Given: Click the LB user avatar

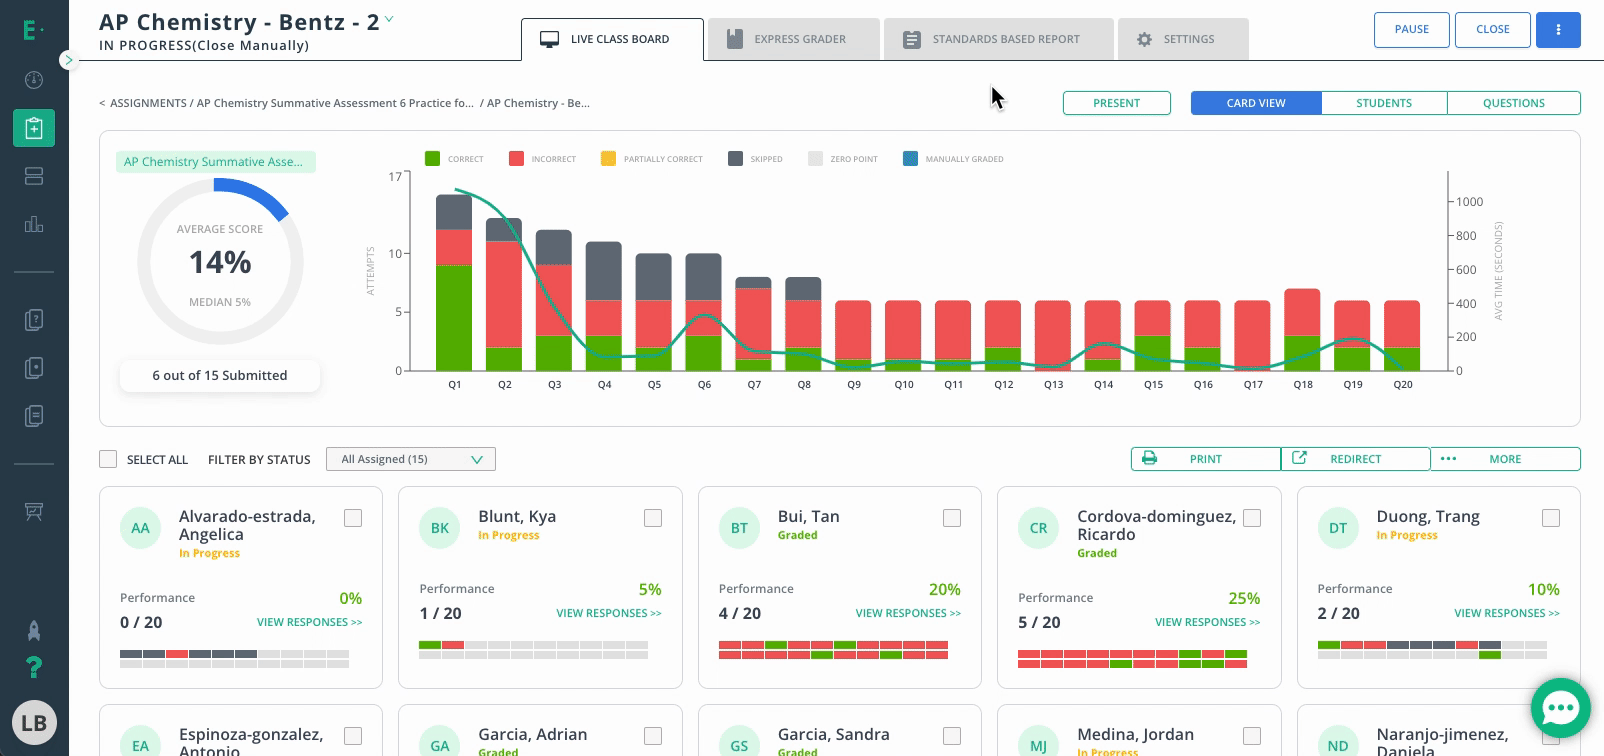Looking at the screenshot, I should 34,723.
